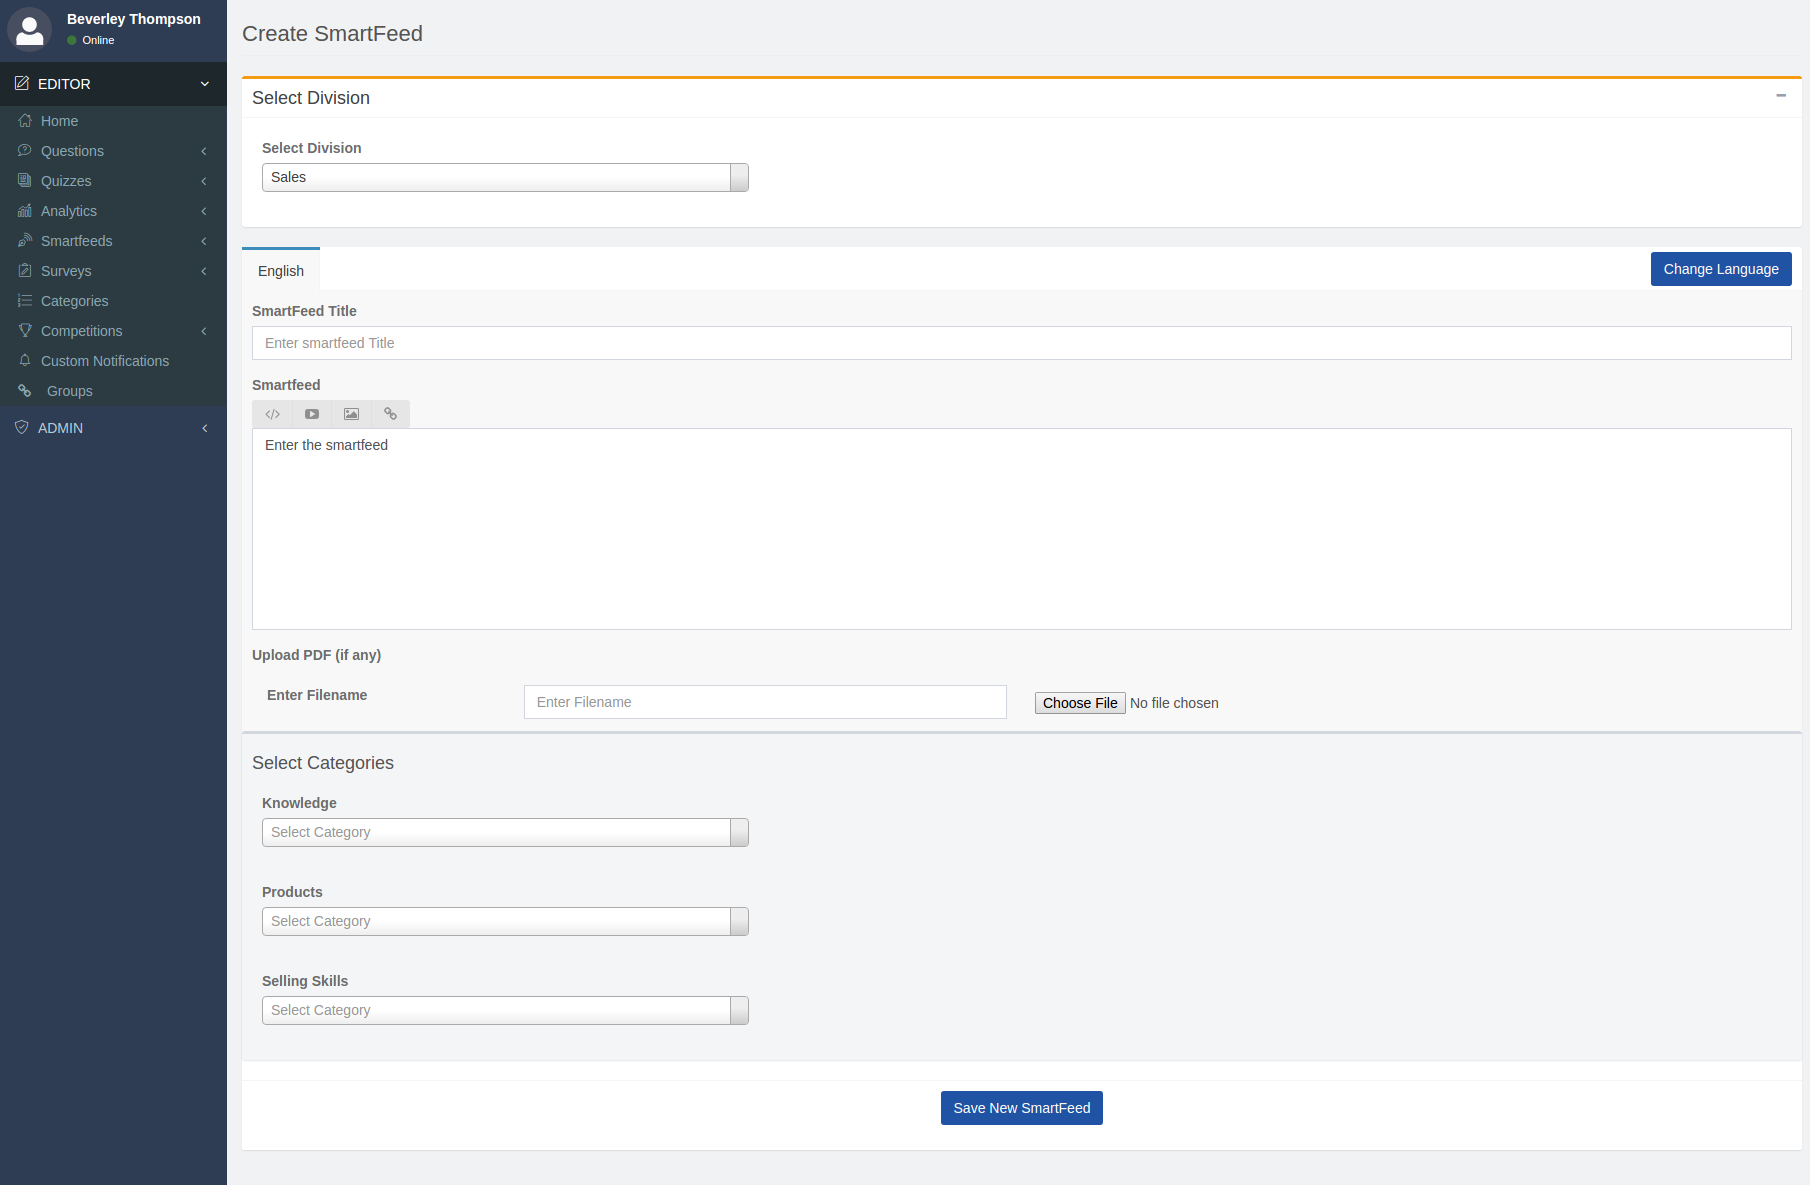Focus the SmartFeed Title input field

pyautogui.click(x=1021, y=343)
